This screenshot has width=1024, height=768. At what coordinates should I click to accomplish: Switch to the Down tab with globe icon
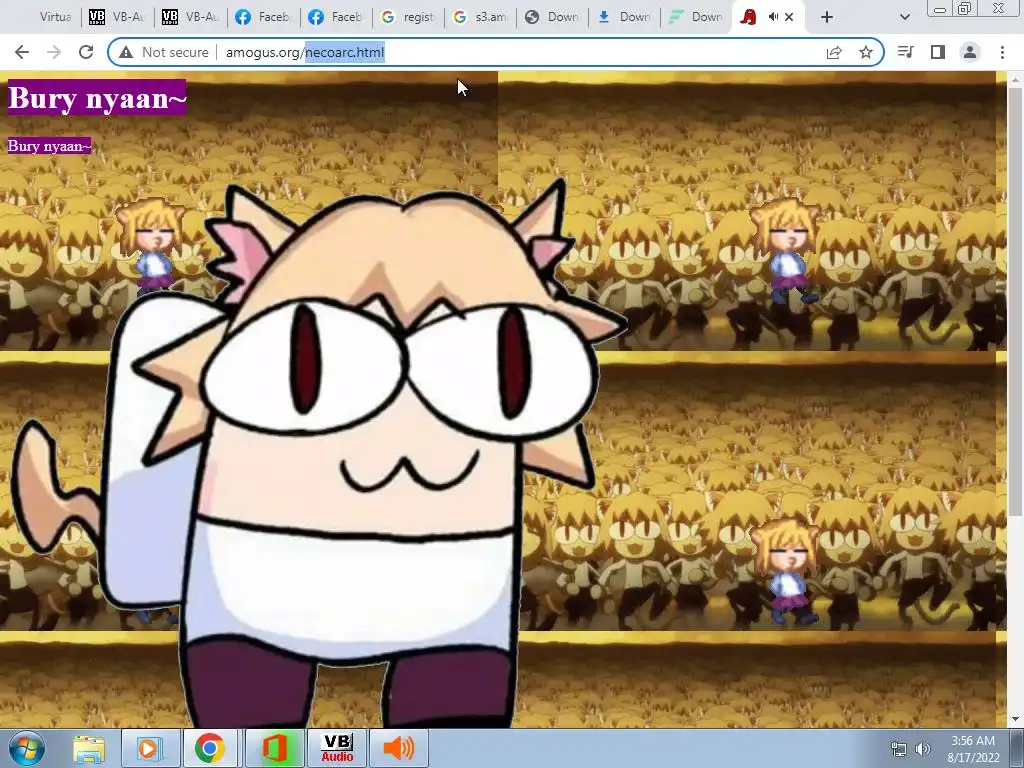(552, 17)
